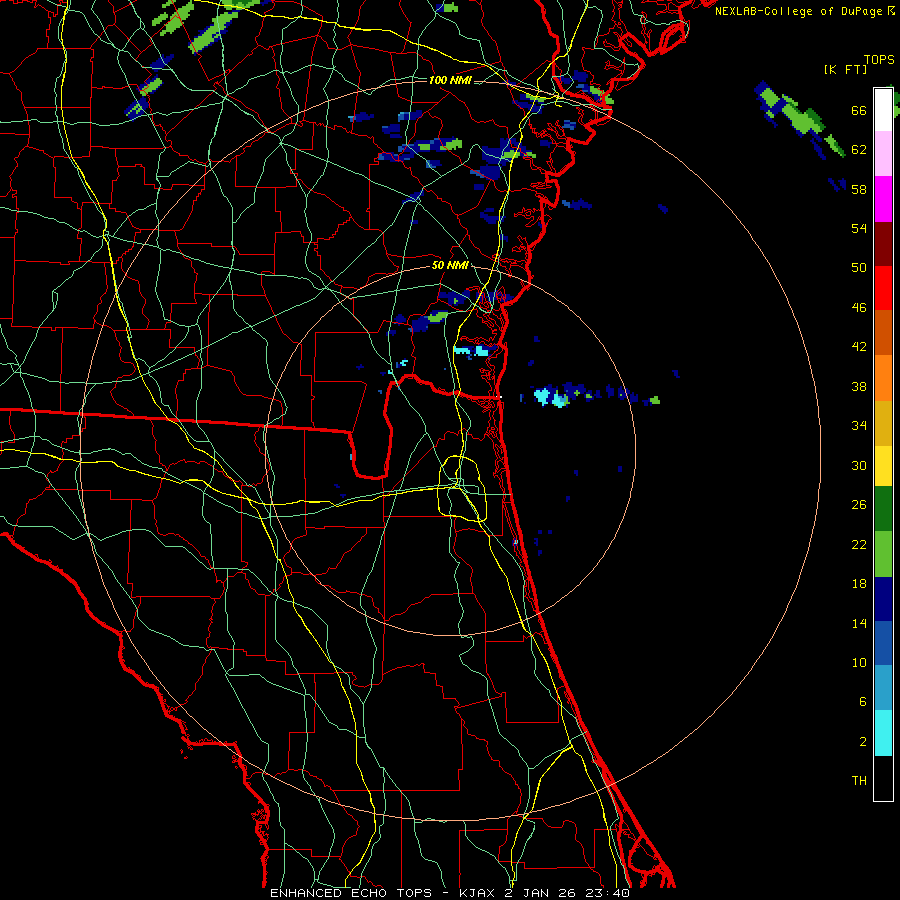Click the magenta legend swatch
This screenshot has height=900, width=900.
(883, 199)
